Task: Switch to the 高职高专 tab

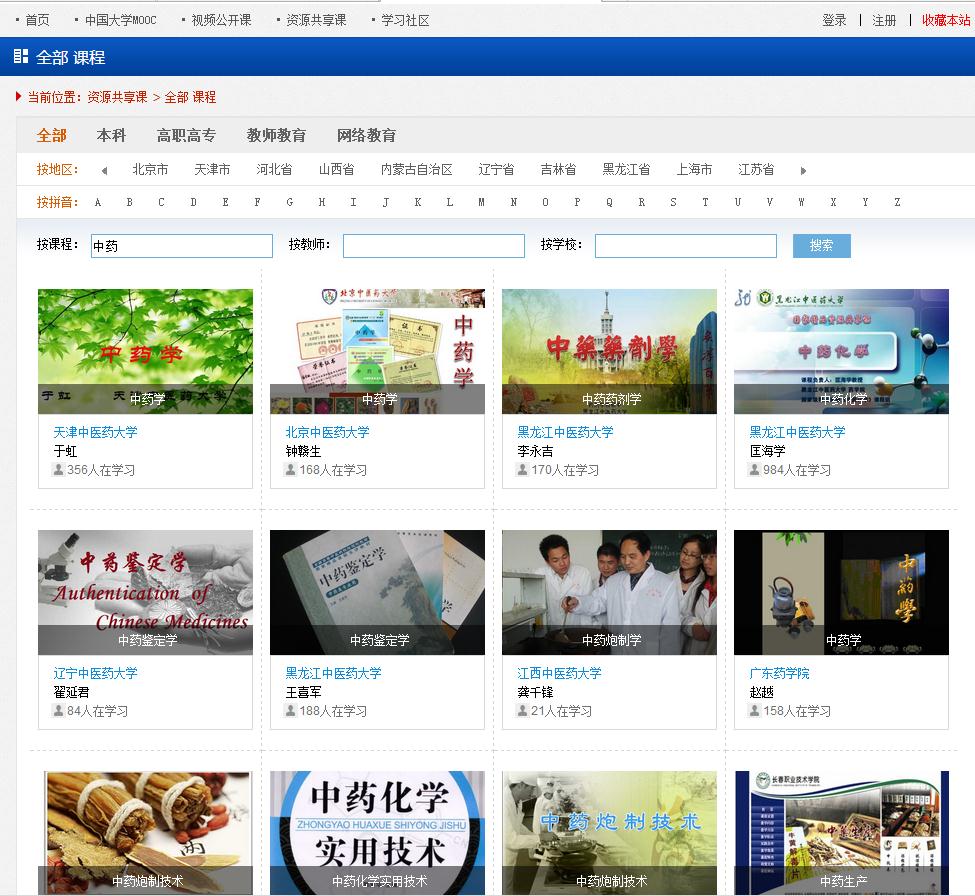Action: point(186,135)
